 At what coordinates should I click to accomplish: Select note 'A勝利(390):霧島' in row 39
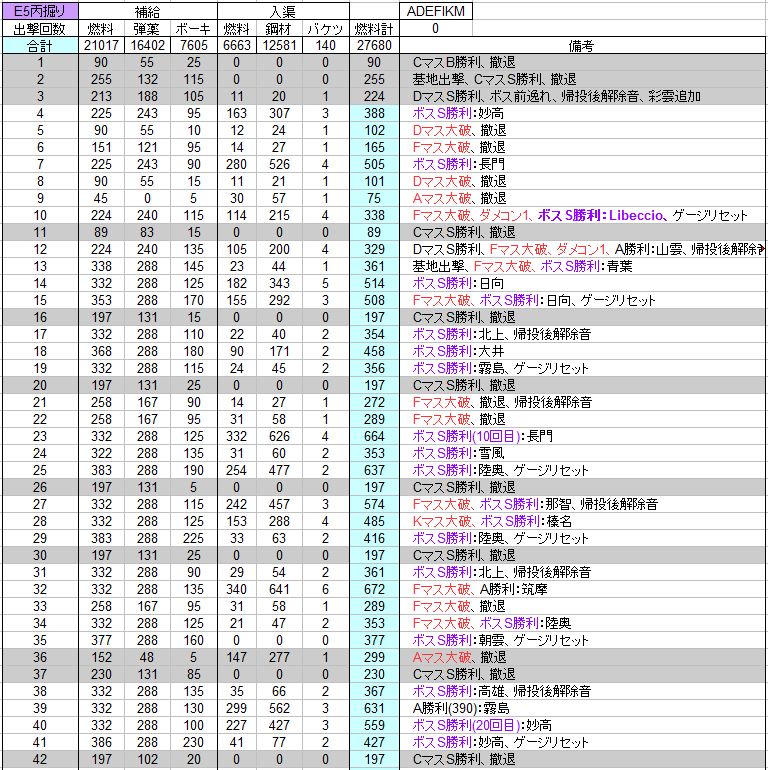point(461,709)
